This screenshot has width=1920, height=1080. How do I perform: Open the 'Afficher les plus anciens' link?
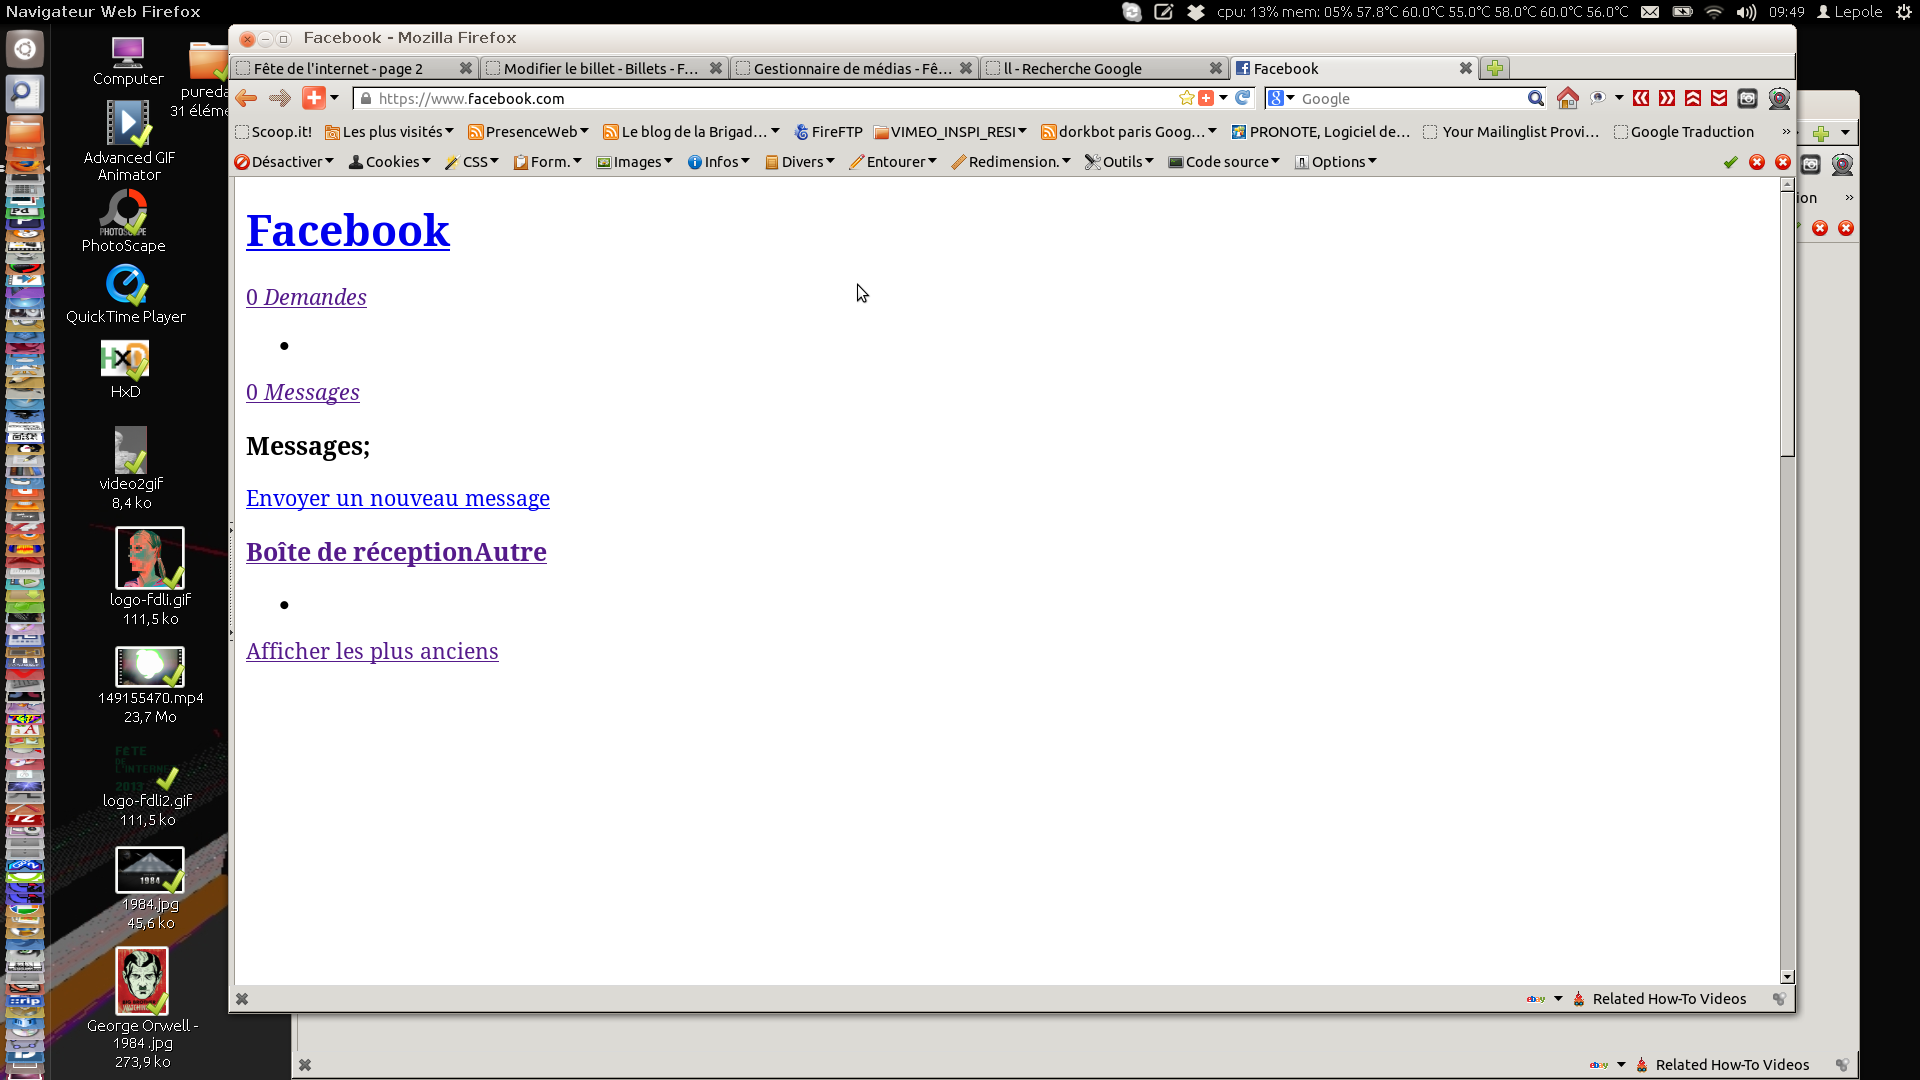click(x=372, y=651)
